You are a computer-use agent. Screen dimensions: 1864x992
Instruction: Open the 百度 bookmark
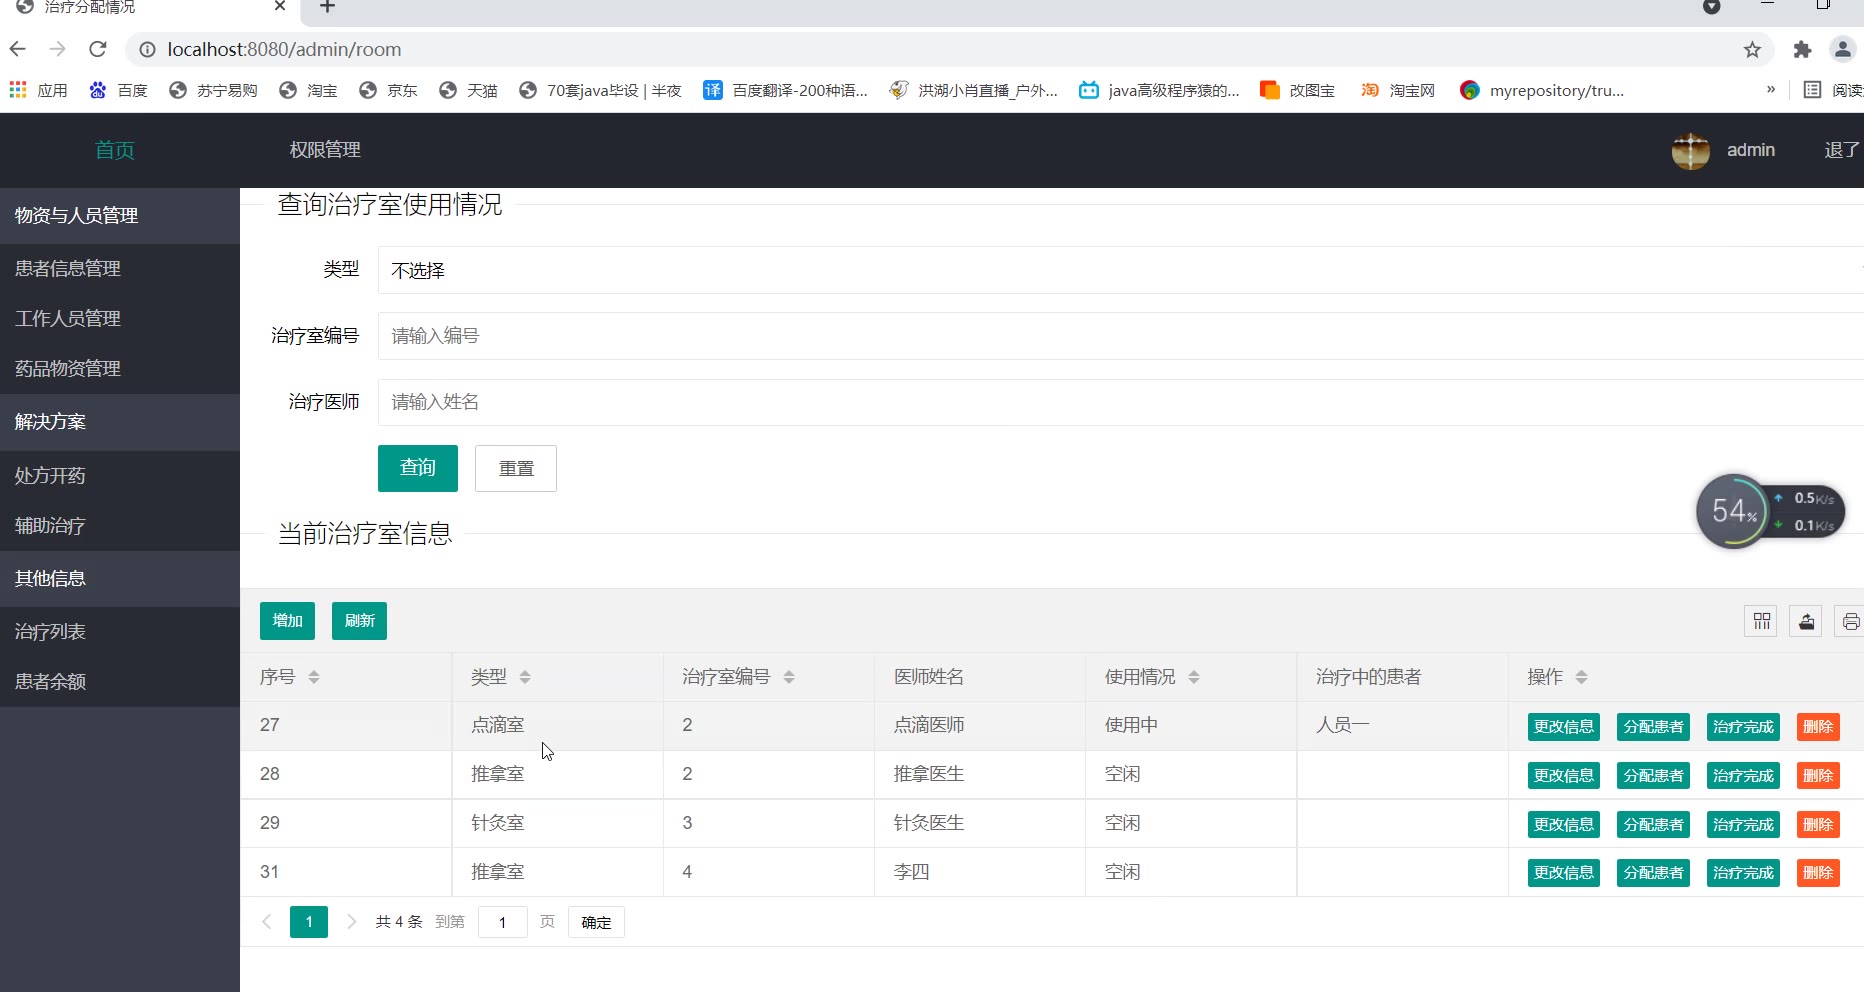(x=118, y=90)
